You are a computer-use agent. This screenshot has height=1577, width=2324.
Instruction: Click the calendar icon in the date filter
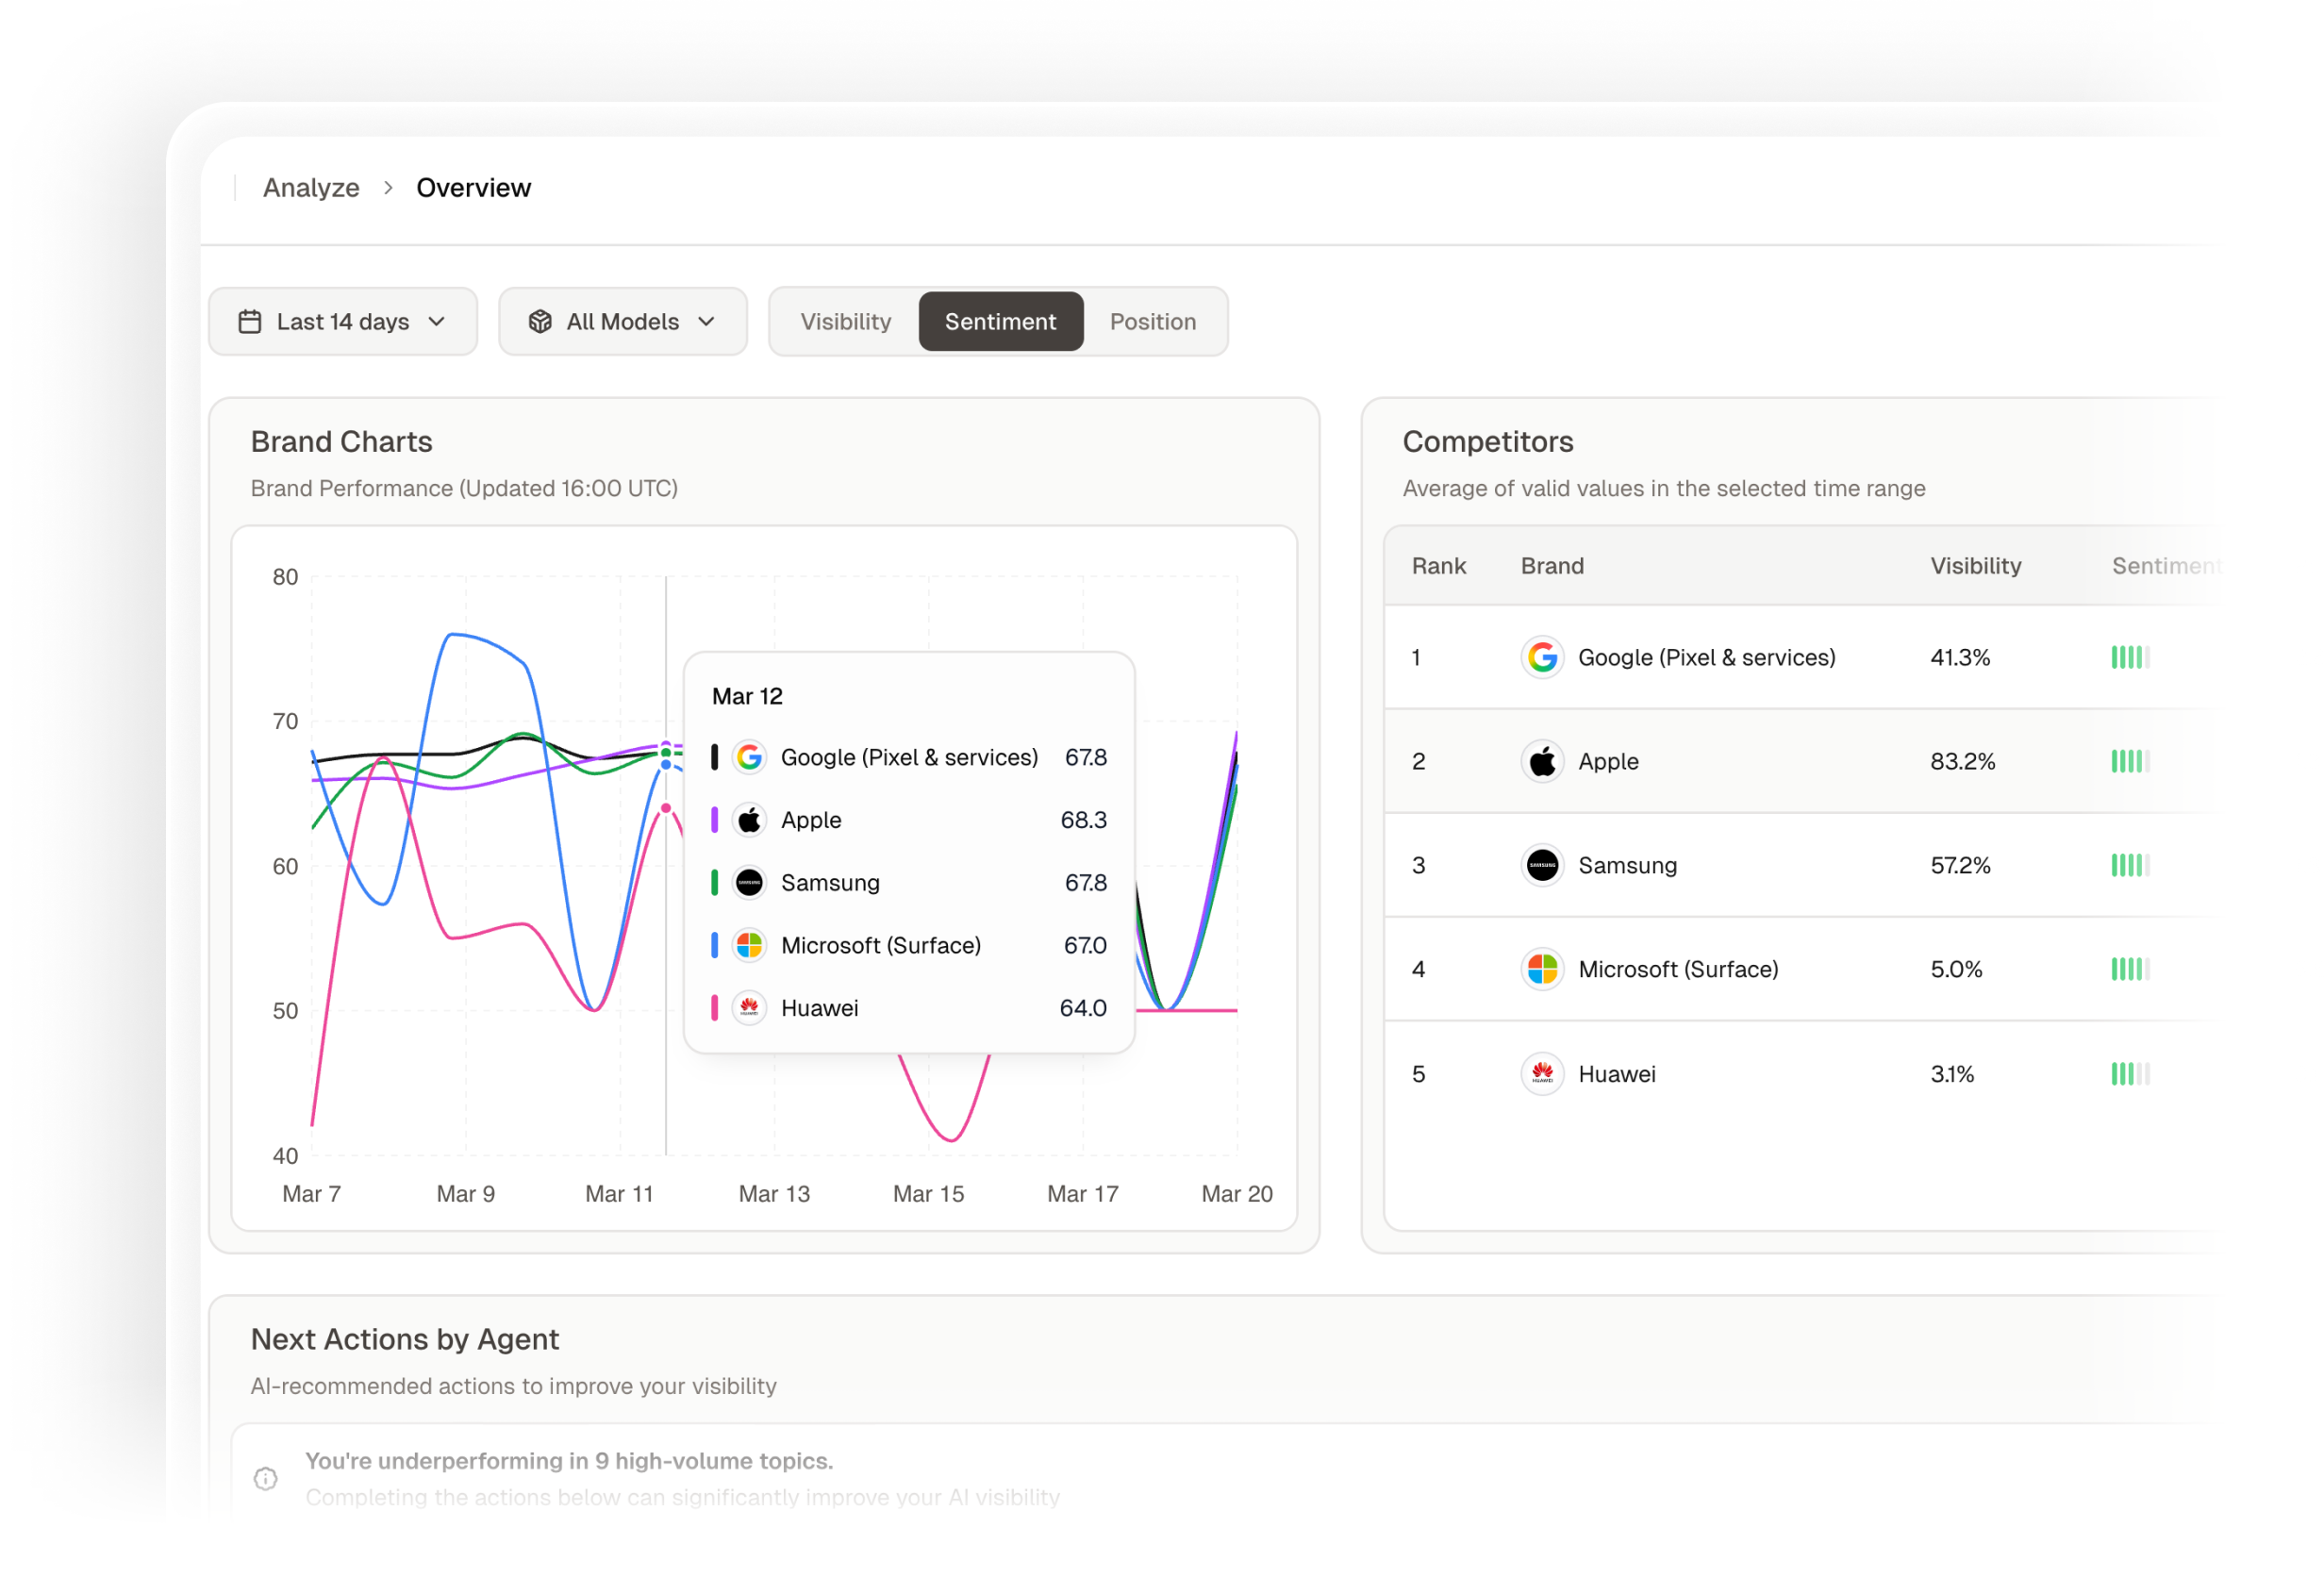tap(251, 321)
